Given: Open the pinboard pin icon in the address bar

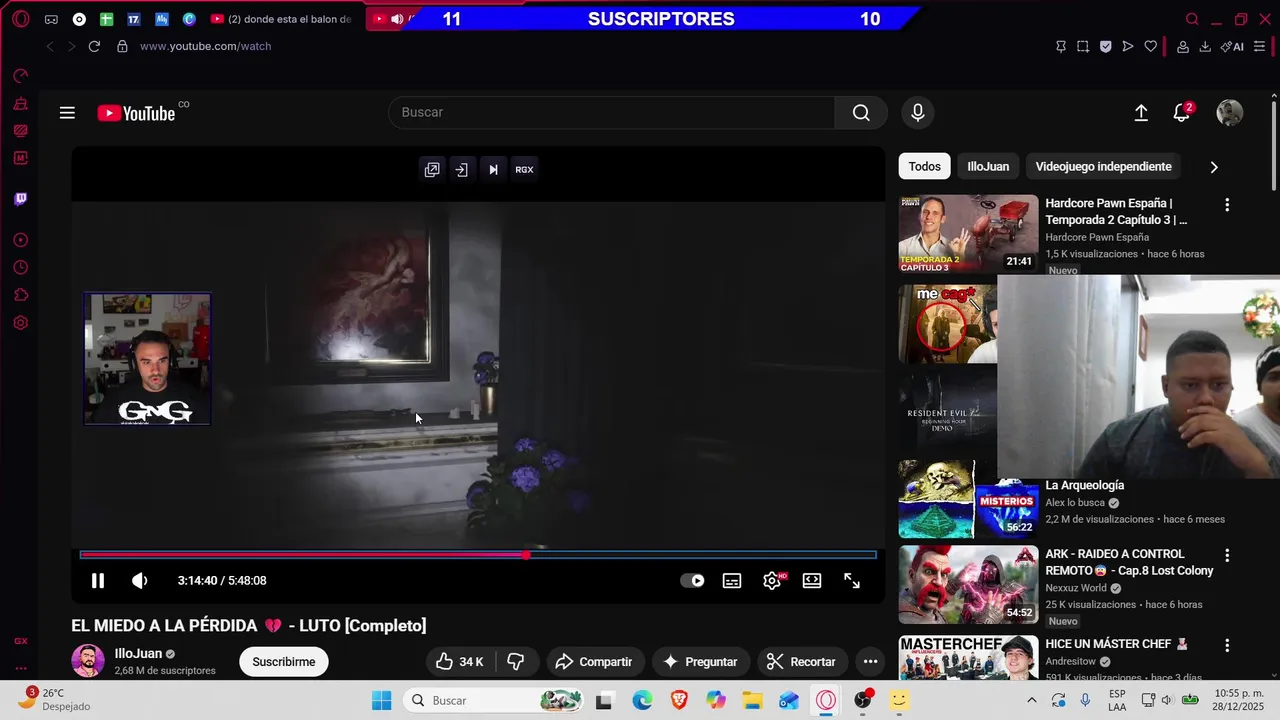Looking at the screenshot, I should pyautogui.click(x=1061, y=46).
